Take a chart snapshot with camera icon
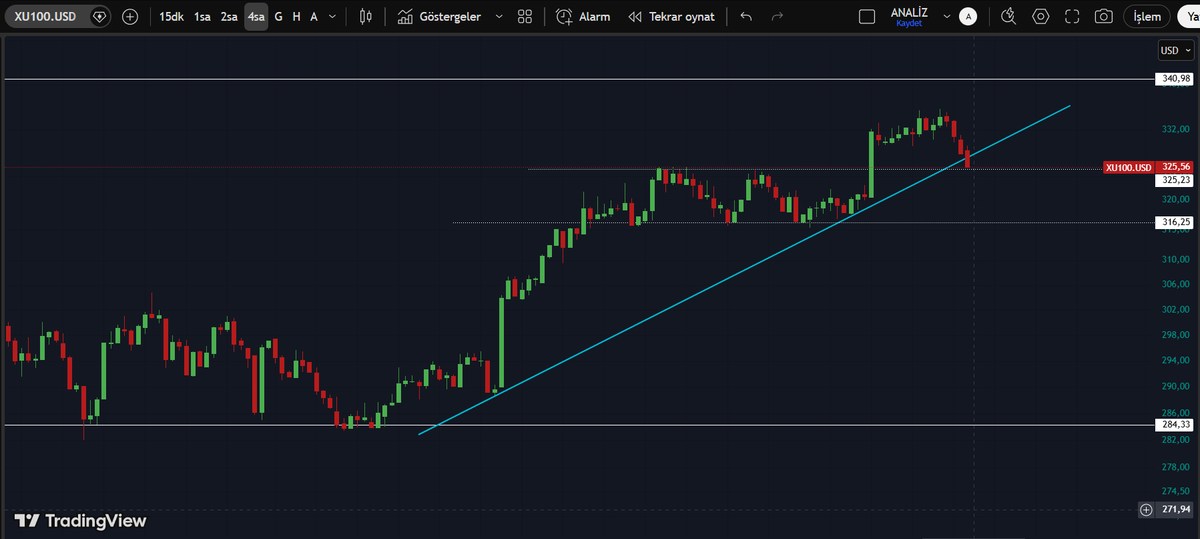This screenshot has width=1200, height=539. coord(1103,17)
